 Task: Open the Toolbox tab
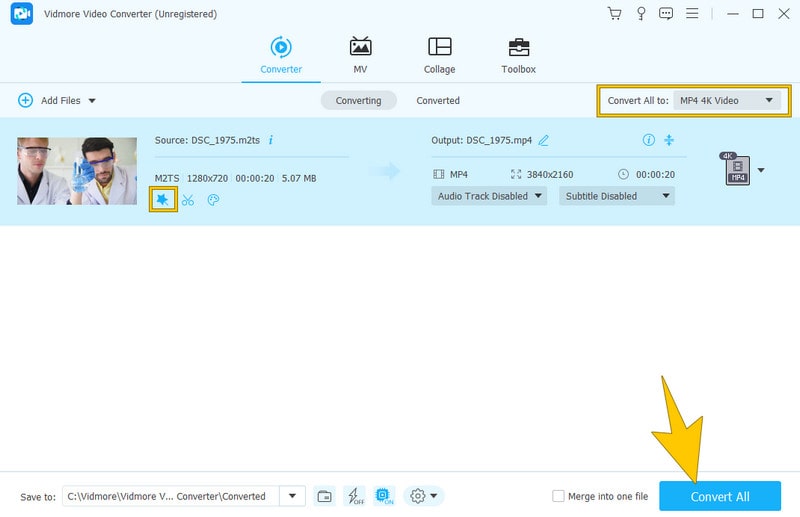point(518,55)
